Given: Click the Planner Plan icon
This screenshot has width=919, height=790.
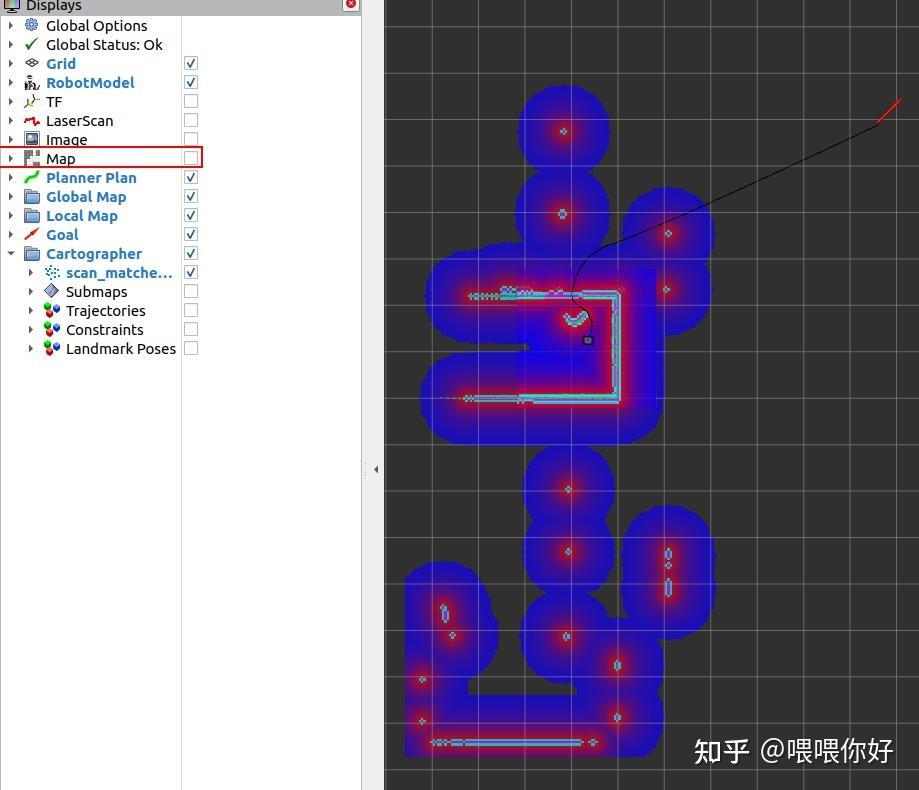Looking at the screenshot, I should [x=32, y=177].
